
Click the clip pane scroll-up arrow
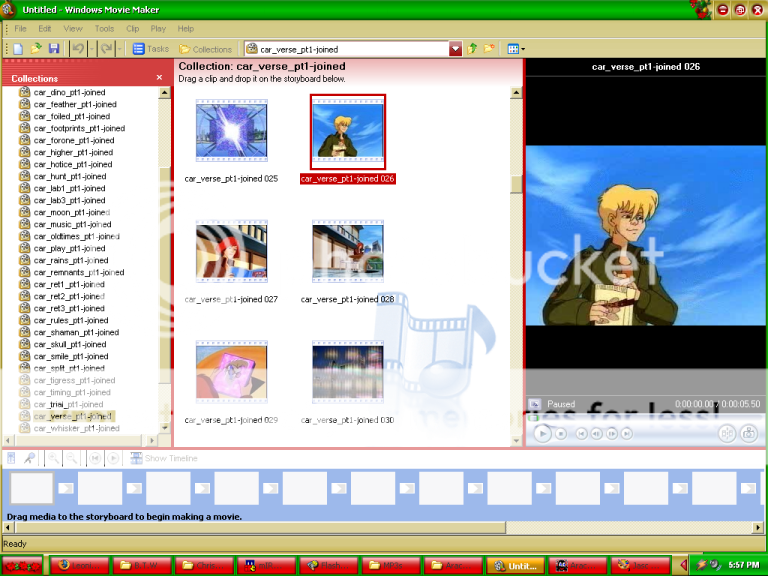pos(516,93)
